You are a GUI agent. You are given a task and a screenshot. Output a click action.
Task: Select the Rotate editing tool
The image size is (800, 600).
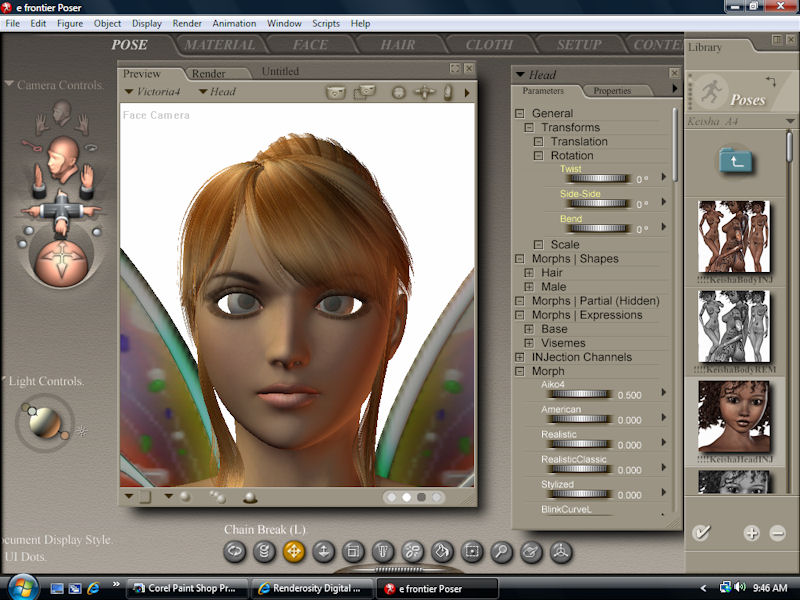click(235, 551)
